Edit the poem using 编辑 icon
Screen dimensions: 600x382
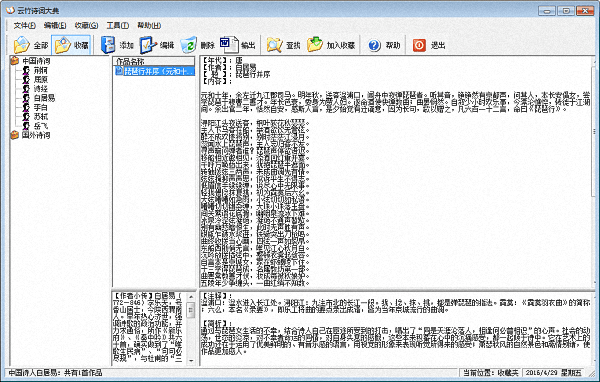[x=157, y=45]
